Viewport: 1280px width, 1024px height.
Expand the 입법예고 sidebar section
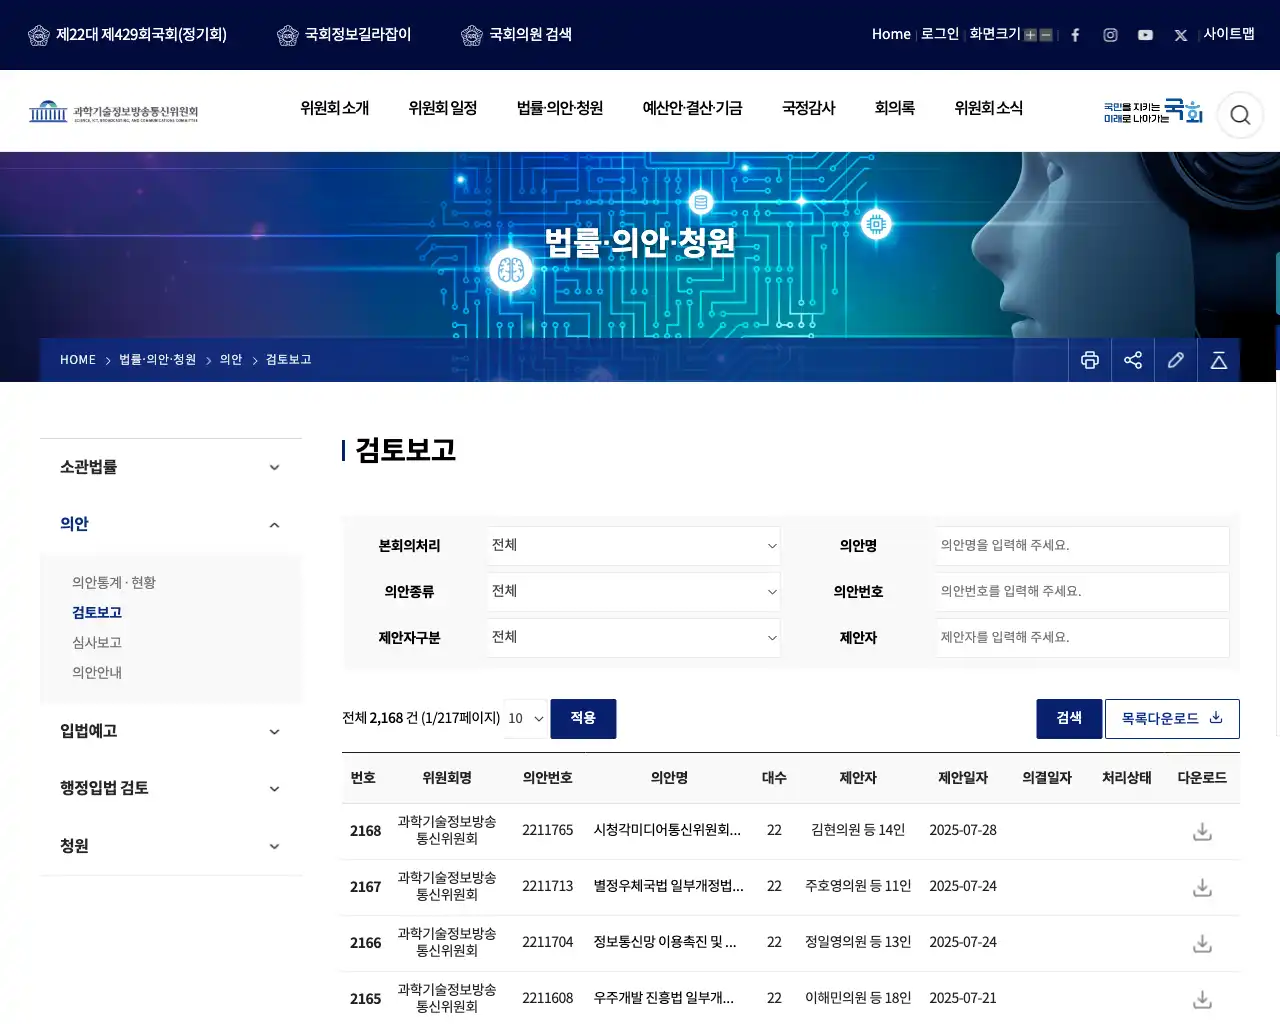[171, 731]
